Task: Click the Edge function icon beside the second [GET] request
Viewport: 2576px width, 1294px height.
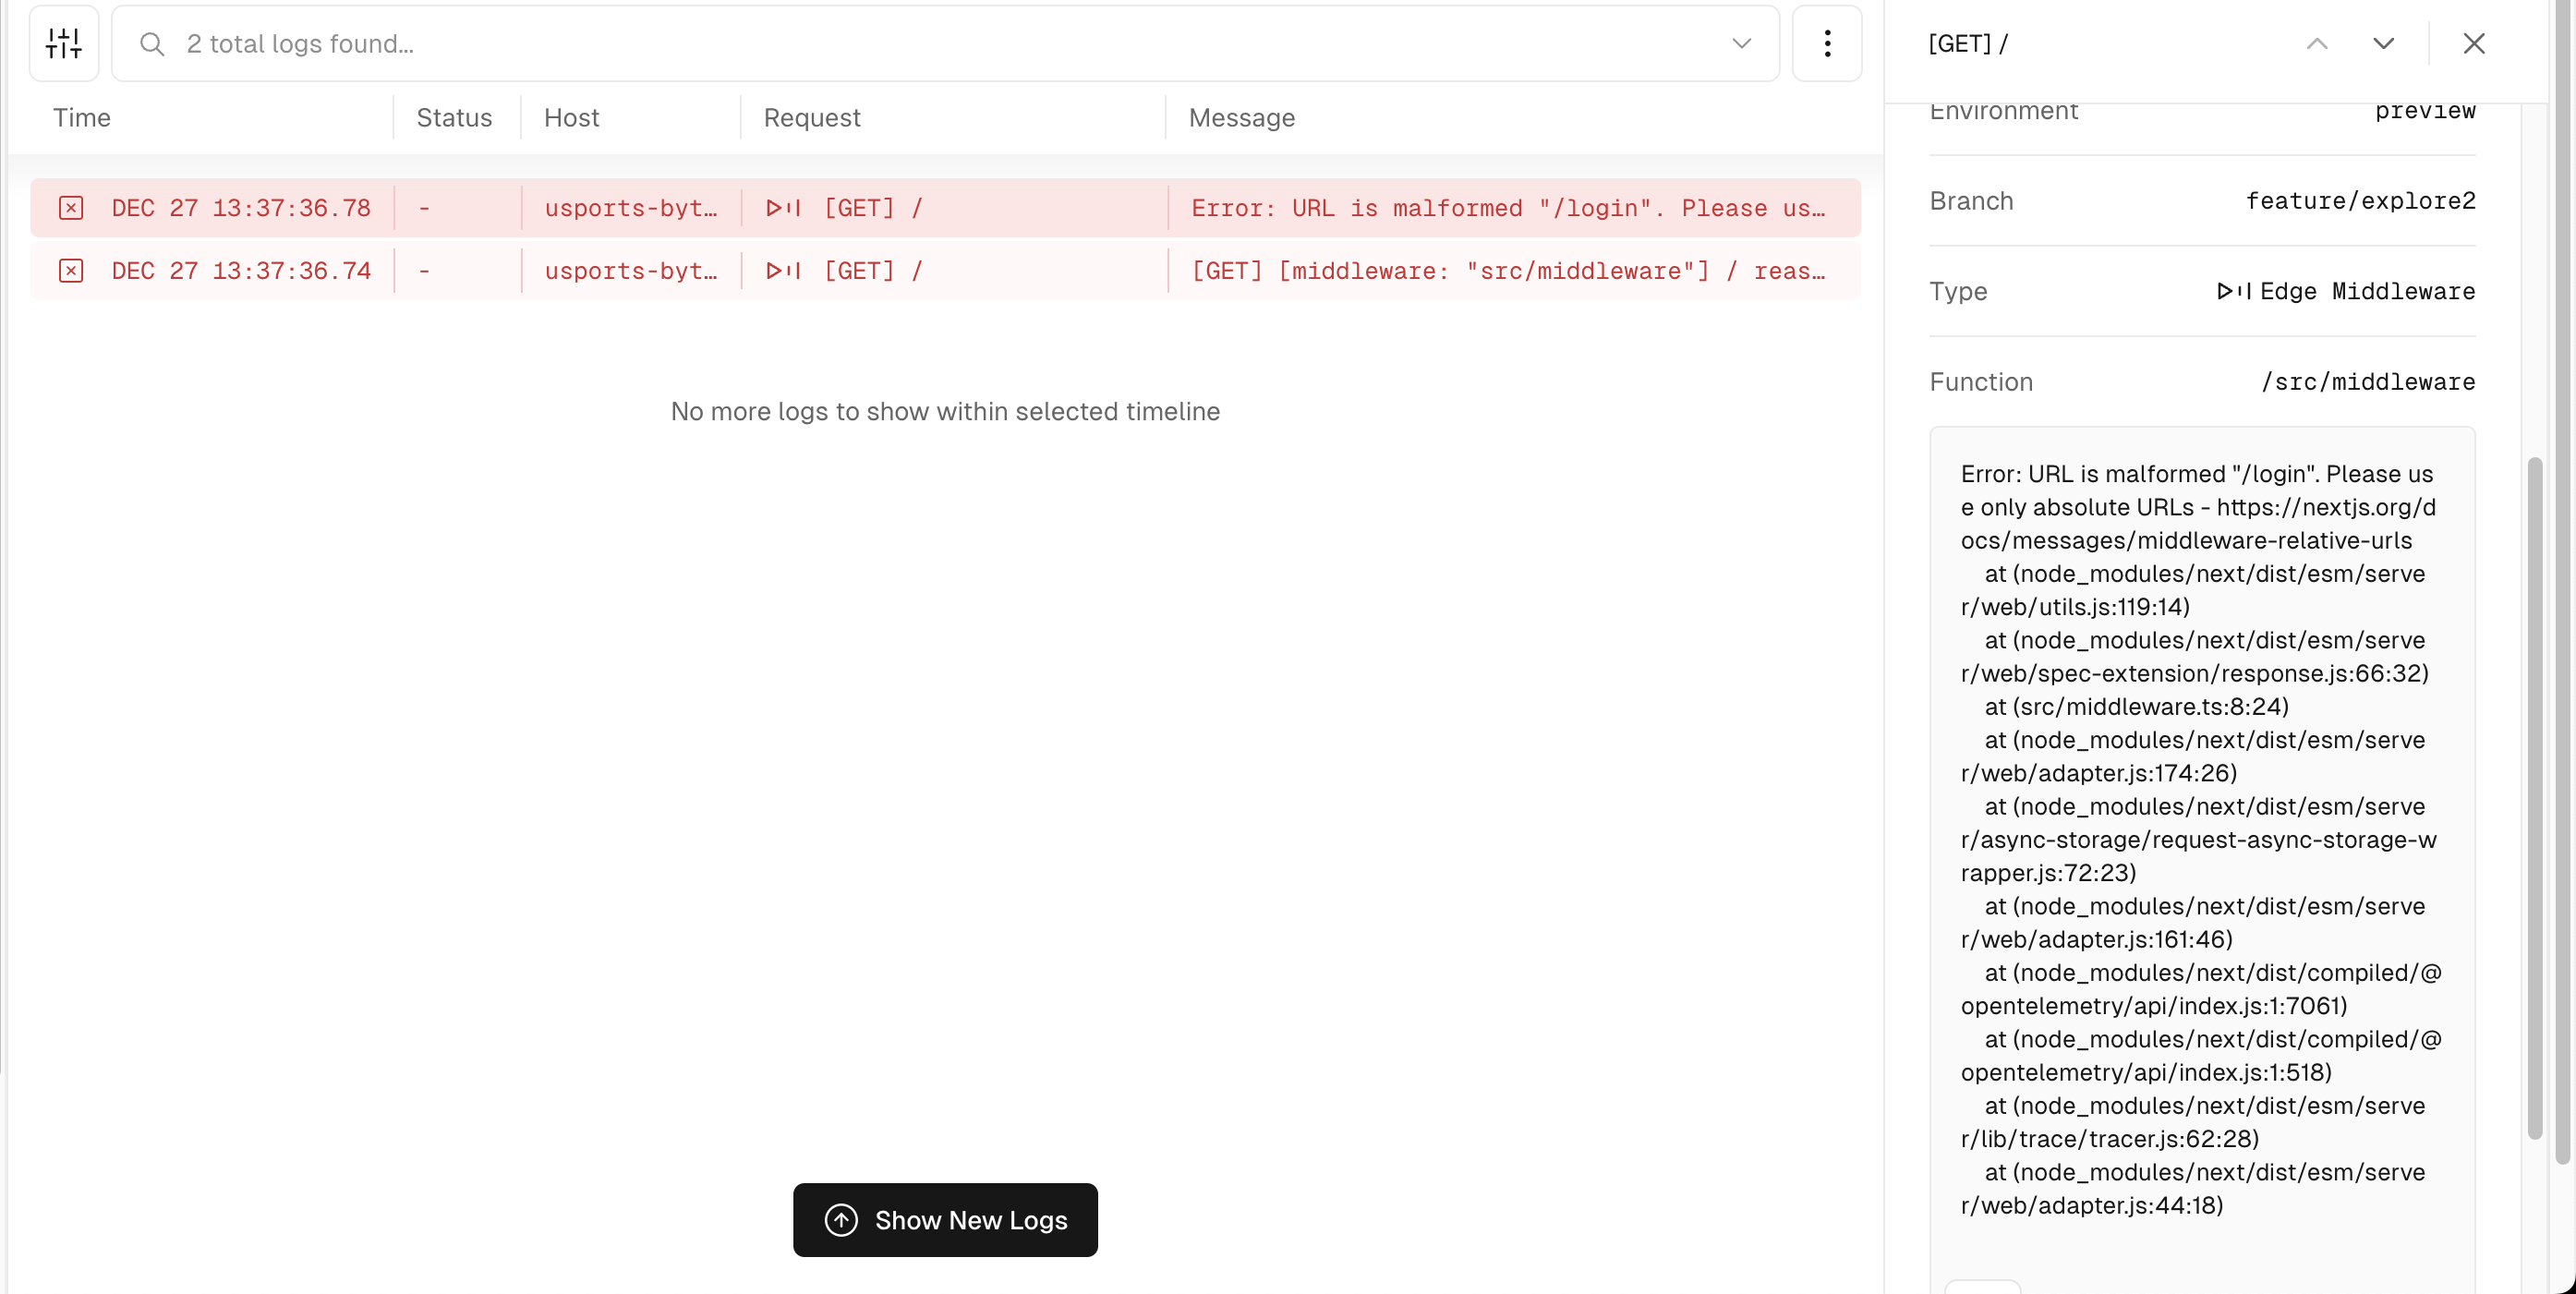Action: (783, 270)
